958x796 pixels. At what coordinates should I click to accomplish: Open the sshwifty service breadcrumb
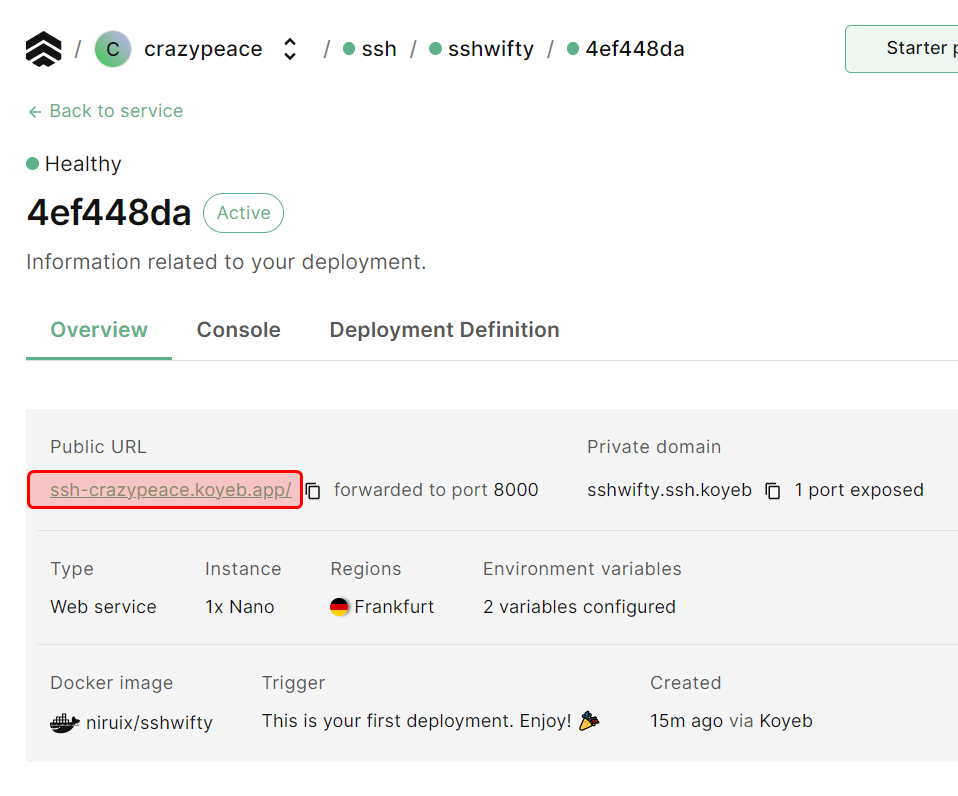coord(490,49)
